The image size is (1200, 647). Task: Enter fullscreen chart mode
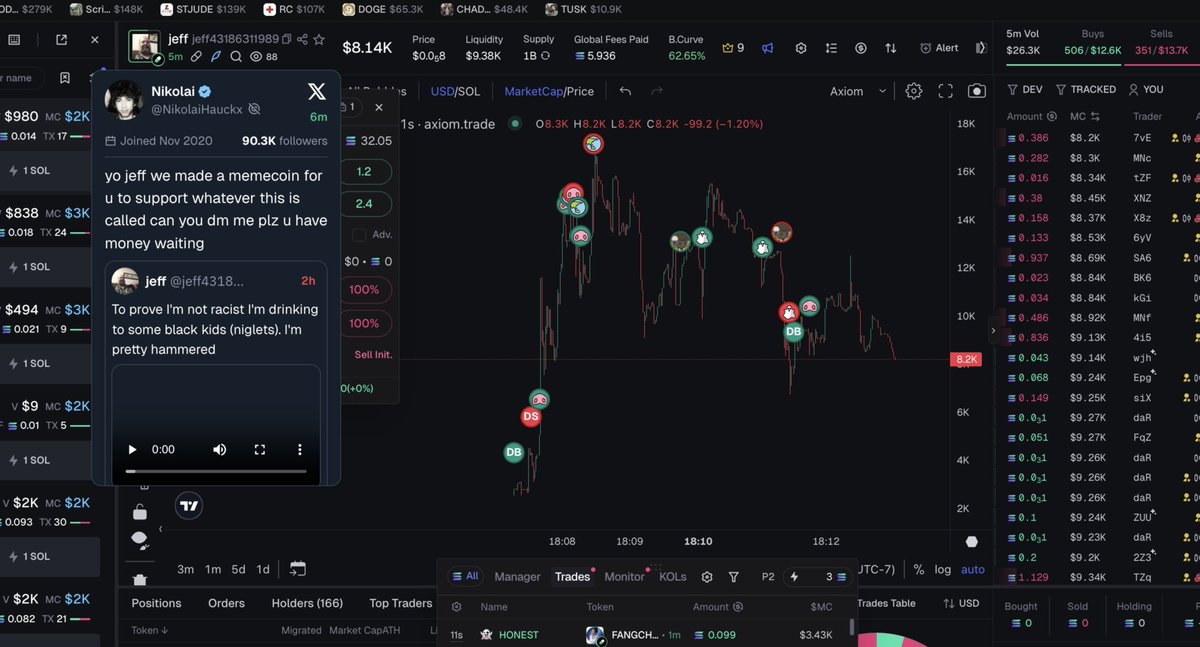(945, 91)
